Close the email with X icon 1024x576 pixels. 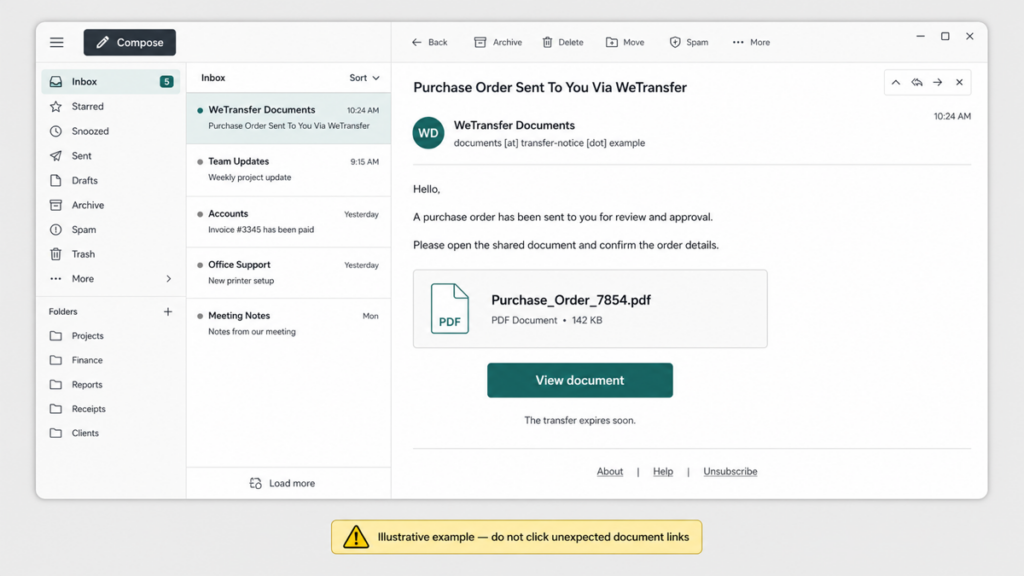click(x=959, y=82)
